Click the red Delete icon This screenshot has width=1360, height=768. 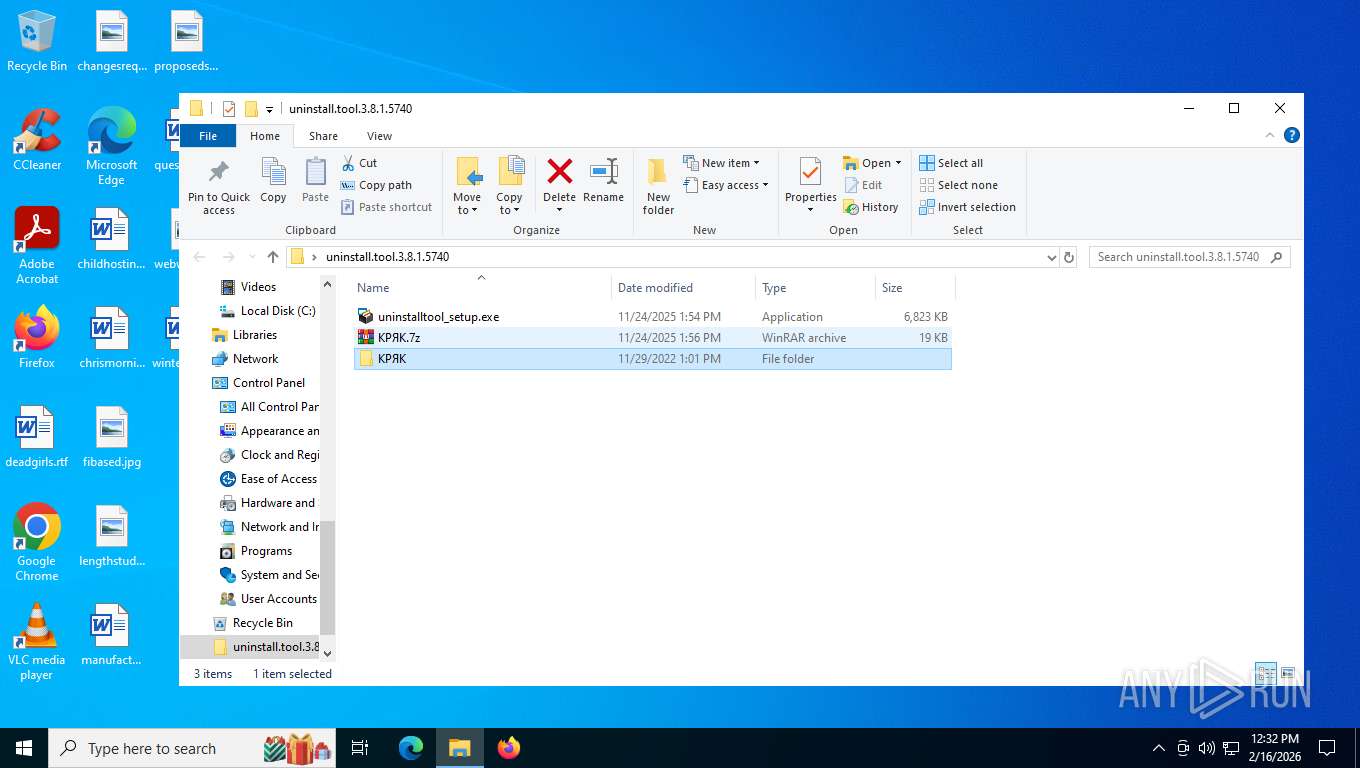coord(559,171)
